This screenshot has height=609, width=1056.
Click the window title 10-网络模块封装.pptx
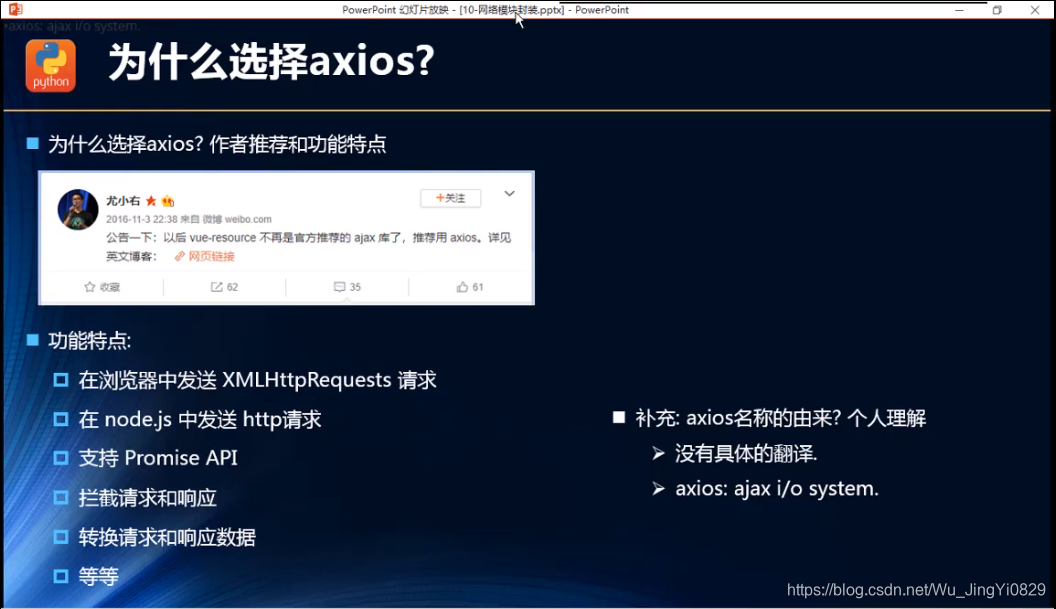tap(512, 10)
